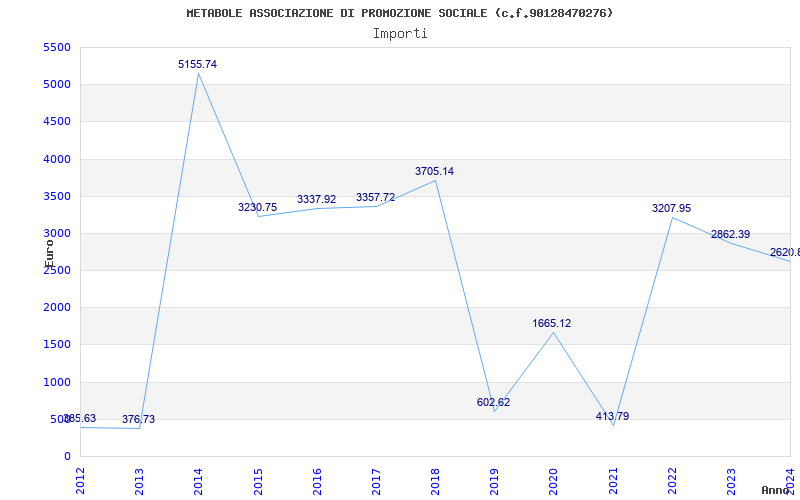Click the y-axis value 3000
800x500 pixels.
57,234
